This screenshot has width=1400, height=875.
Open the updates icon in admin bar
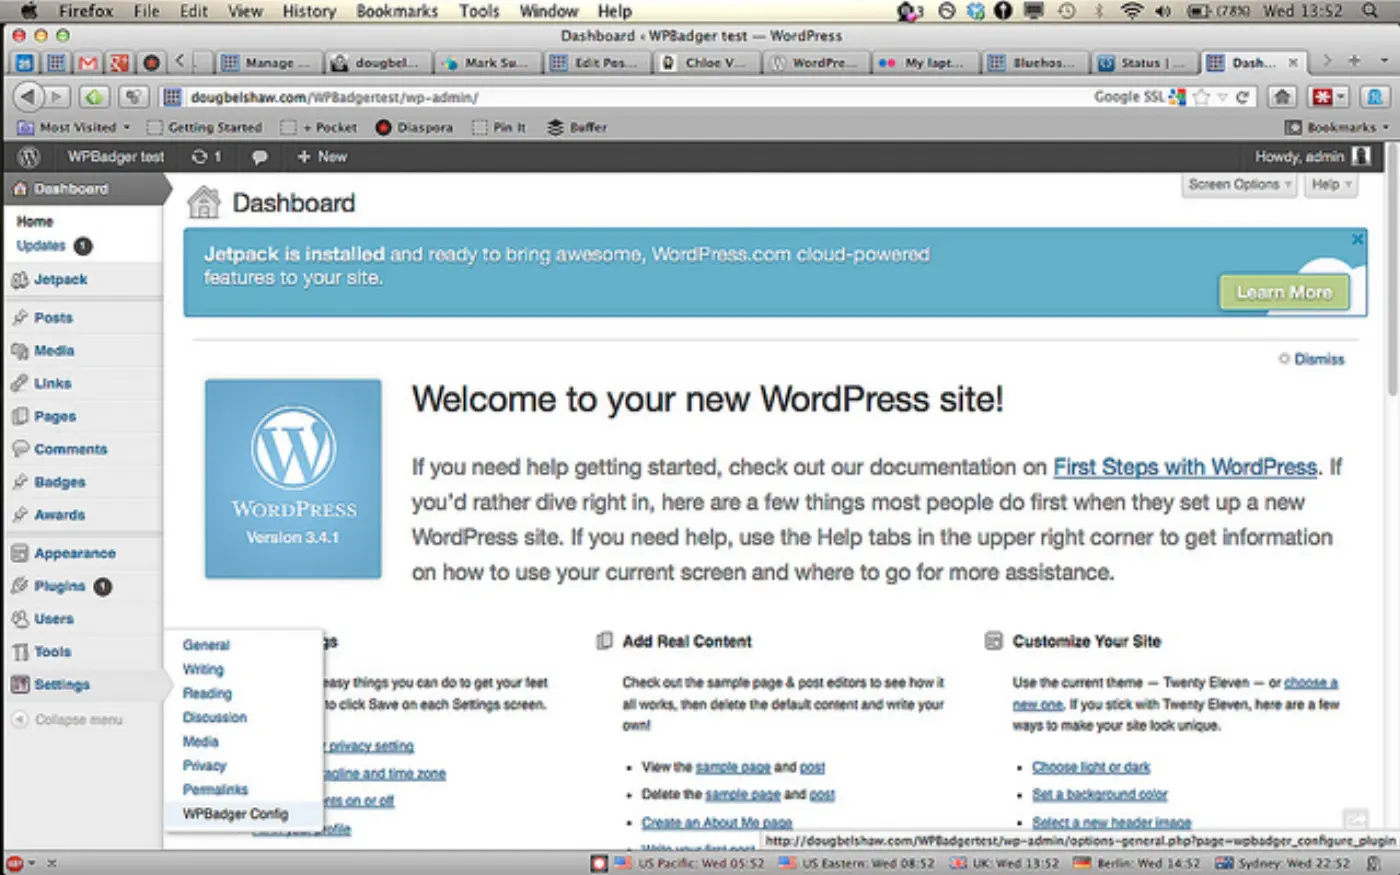click(206, 157)
